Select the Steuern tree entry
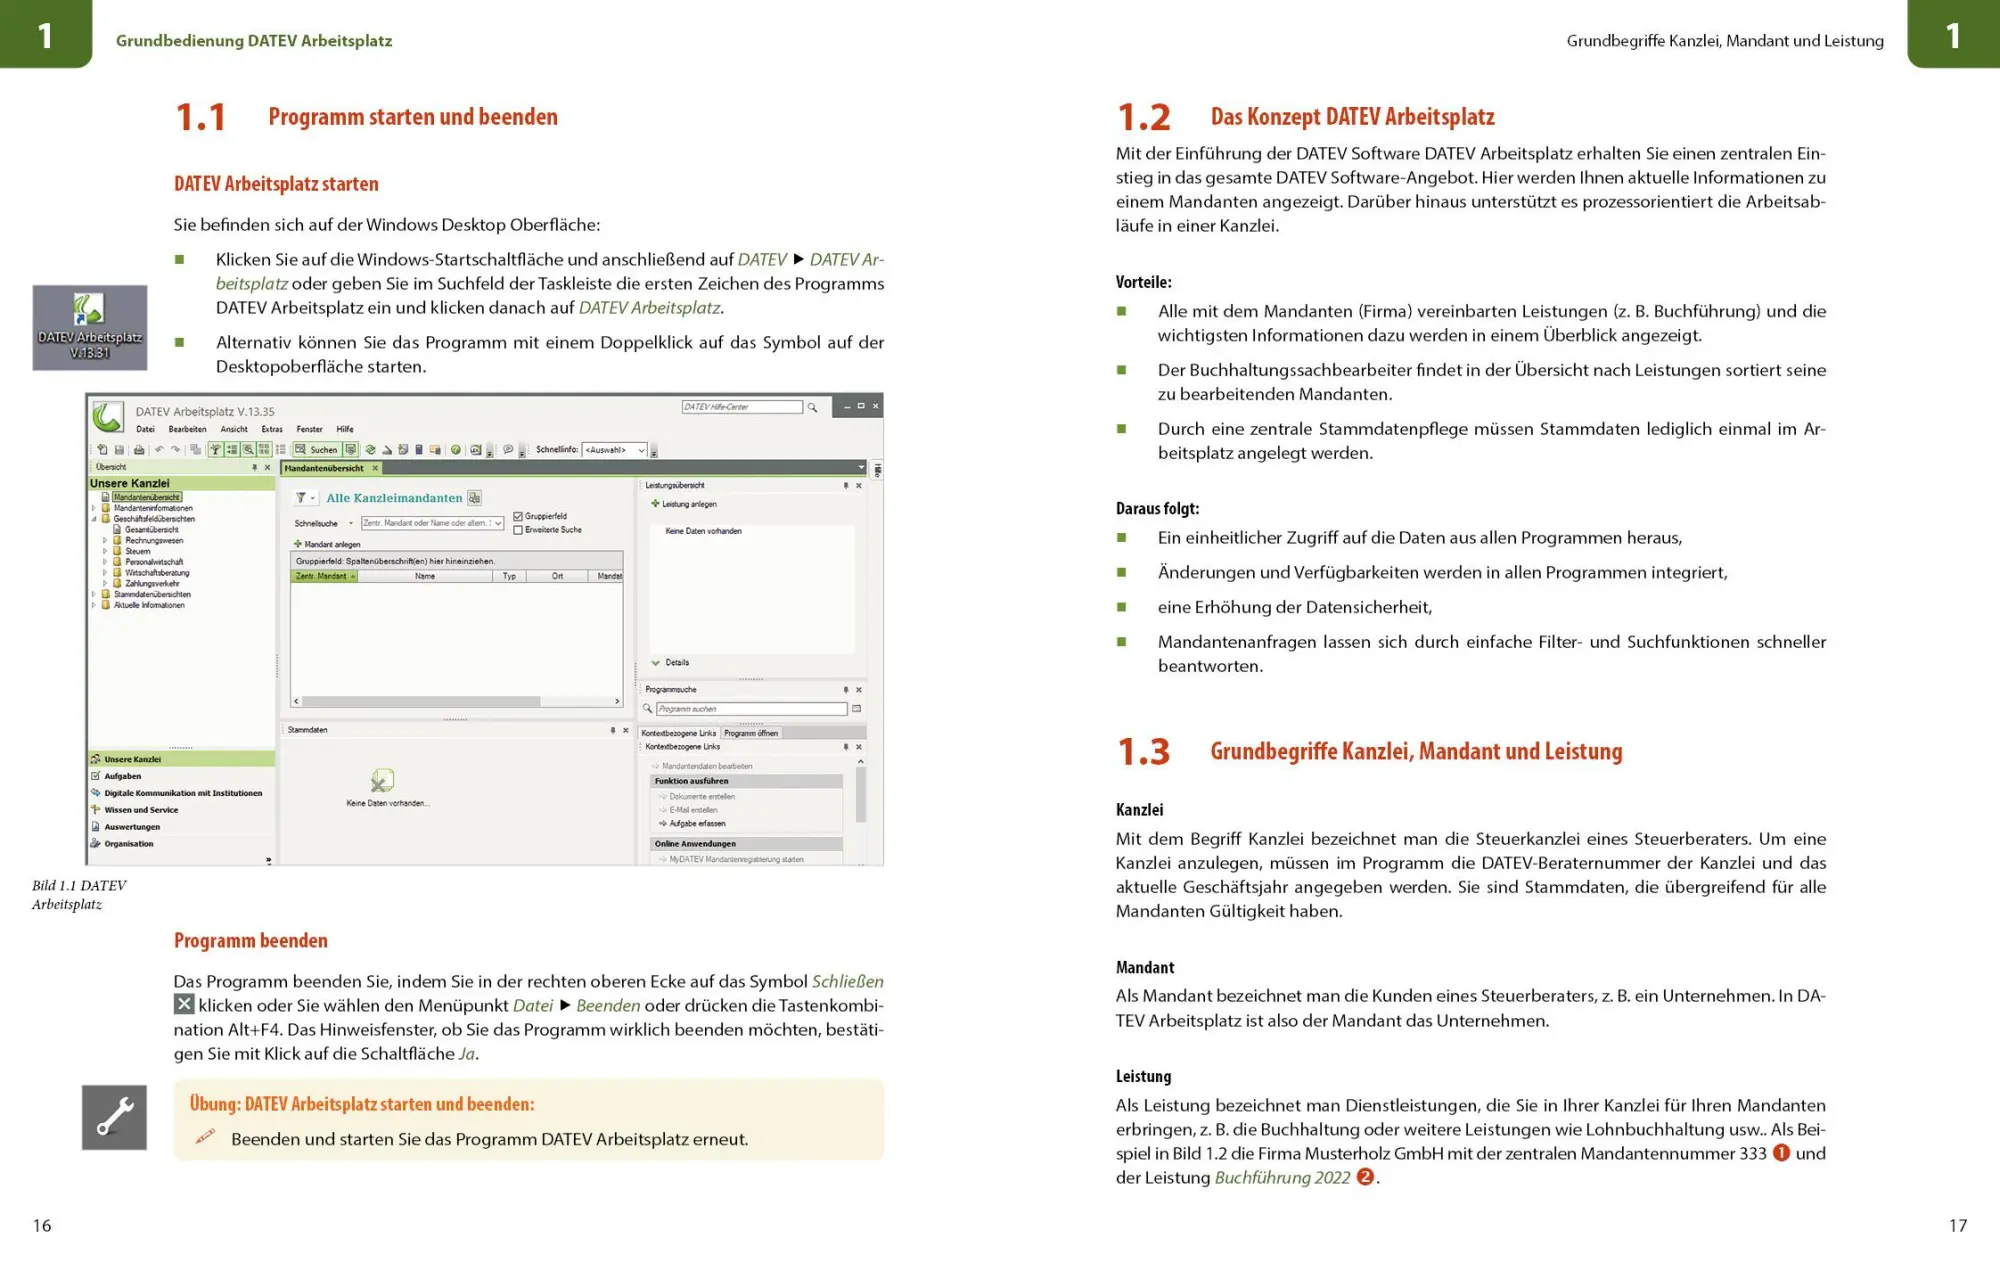The width and height of the screenshot is (2000, 1263). (138, 551)
